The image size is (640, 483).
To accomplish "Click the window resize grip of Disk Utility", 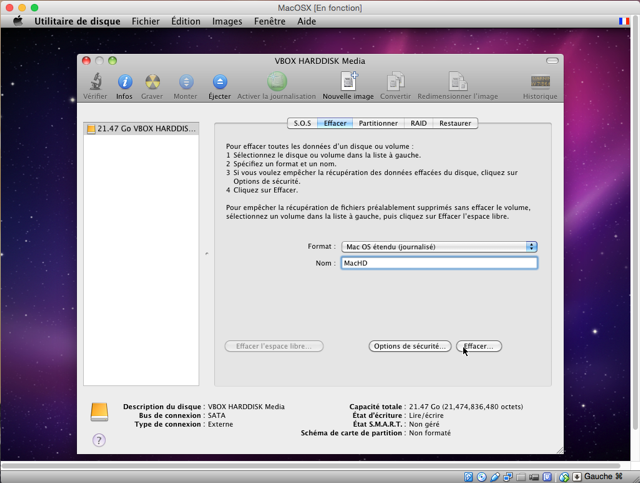I will tap(560, 450).
